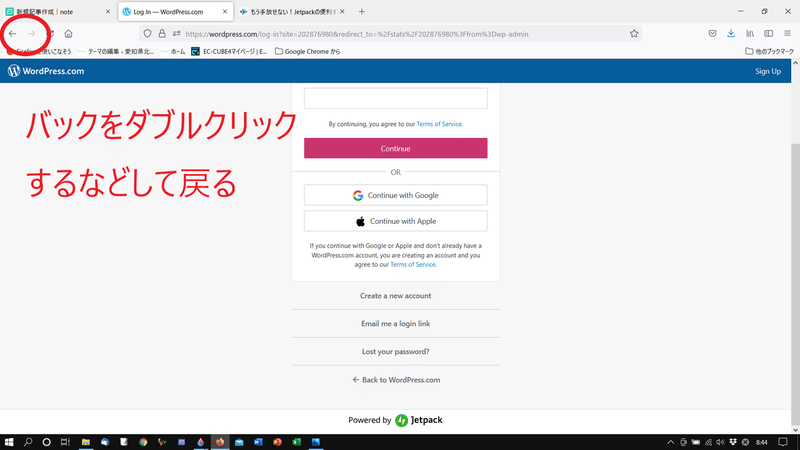800x450 pixels.
Task: Open the テーマの編集 bookmark
Action: pyautogui.click(x=116, y=52)
